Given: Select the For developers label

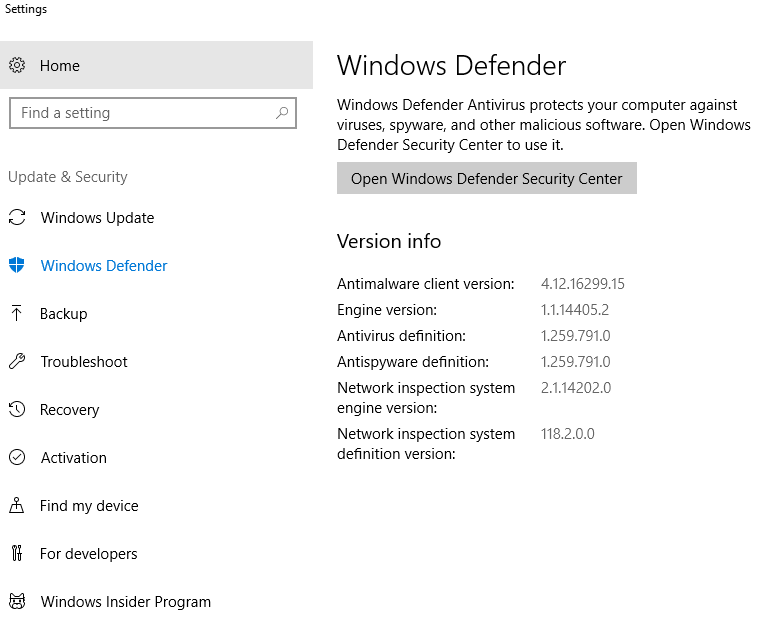Looking at the screenshot, I should pos(89,553).
